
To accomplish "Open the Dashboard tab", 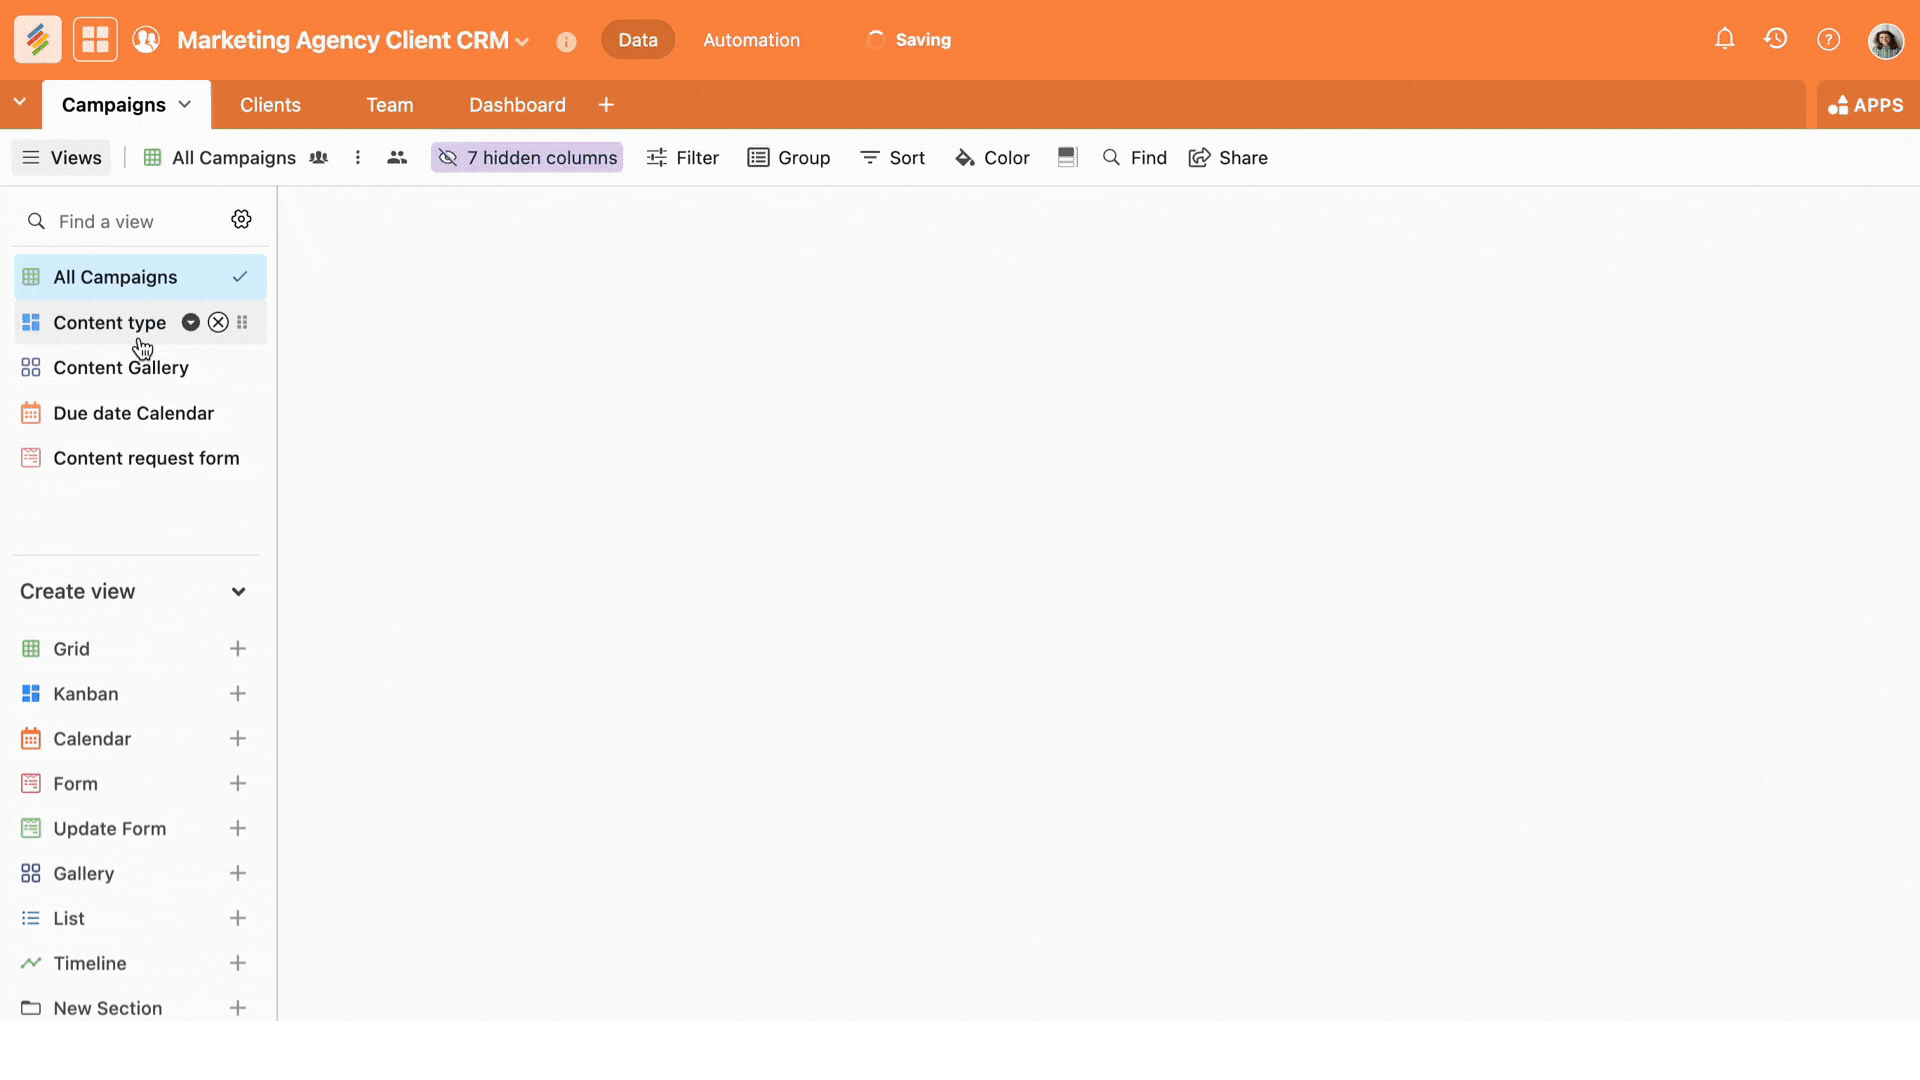I will pyautogui.click(x=517, y=105).
